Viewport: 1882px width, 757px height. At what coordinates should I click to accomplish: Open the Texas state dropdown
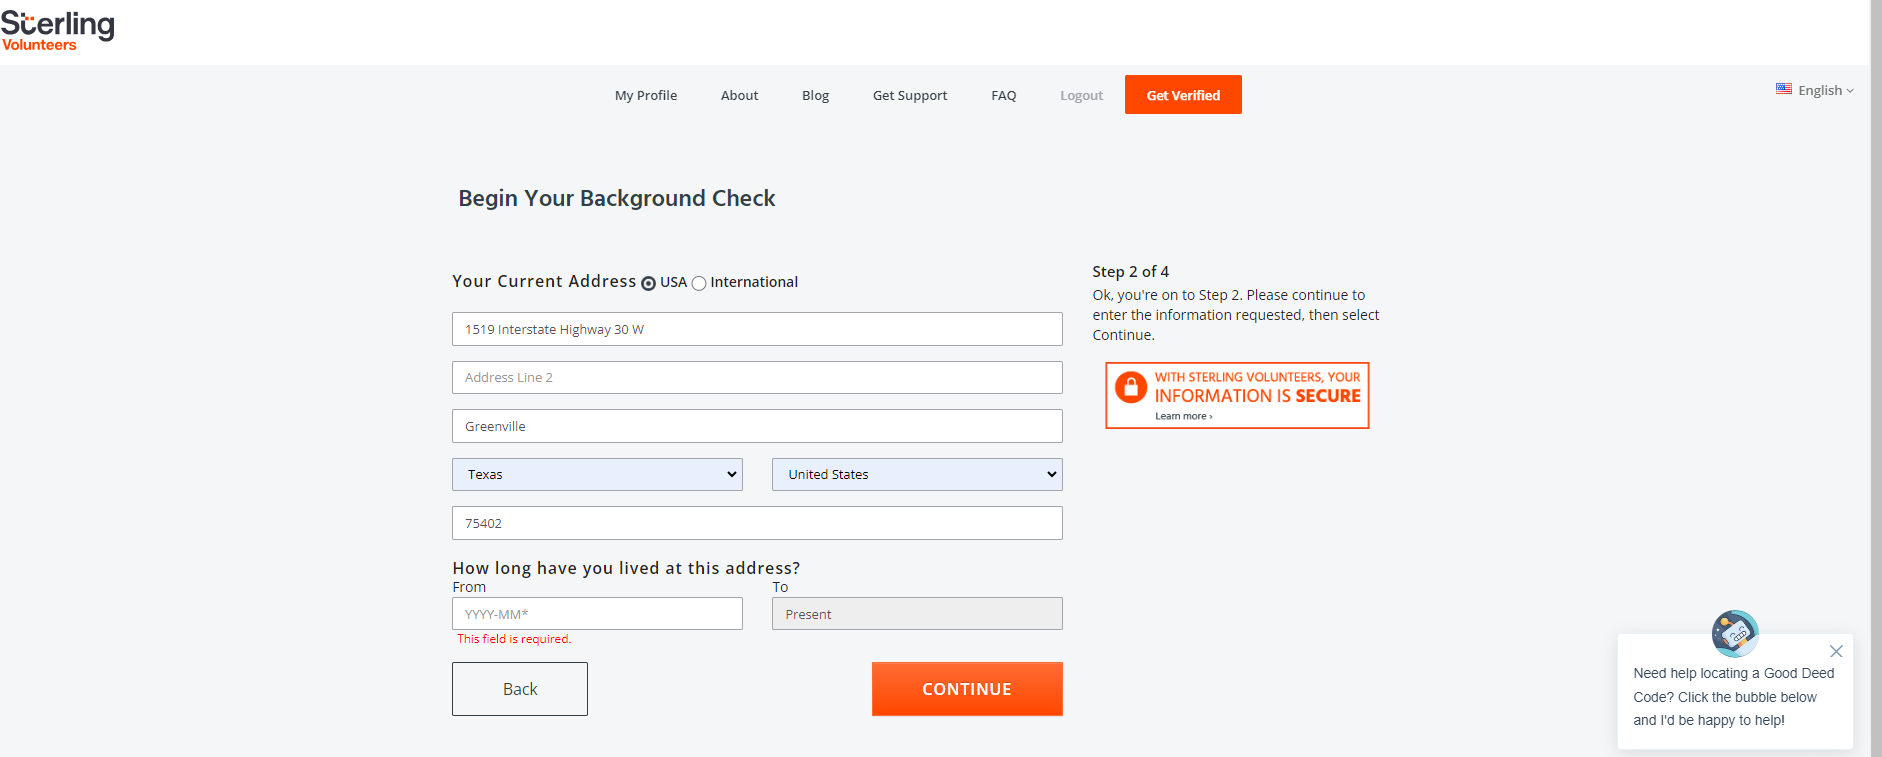point(597,475)
